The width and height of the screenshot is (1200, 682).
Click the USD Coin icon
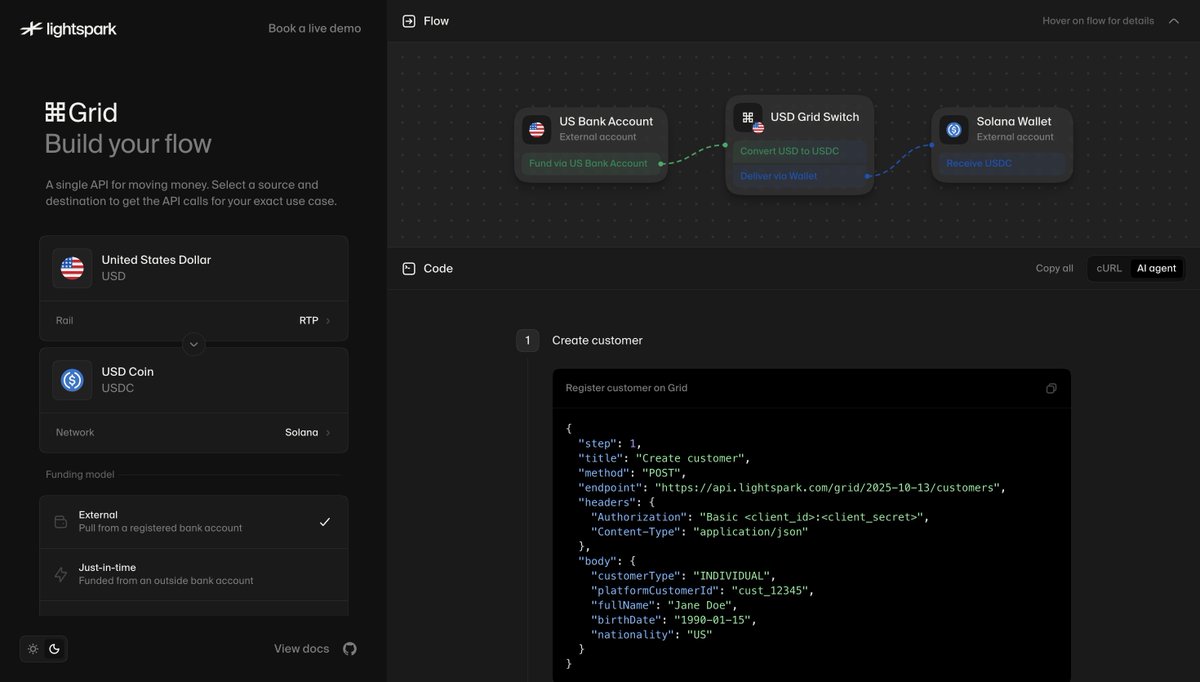(x=72, y=380)
